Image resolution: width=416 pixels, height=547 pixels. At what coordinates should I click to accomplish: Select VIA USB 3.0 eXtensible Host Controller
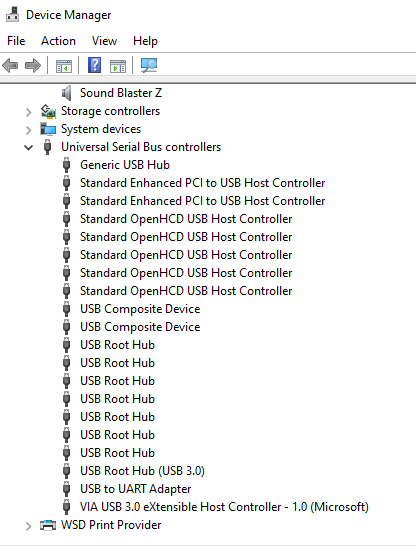coord(224,507)
